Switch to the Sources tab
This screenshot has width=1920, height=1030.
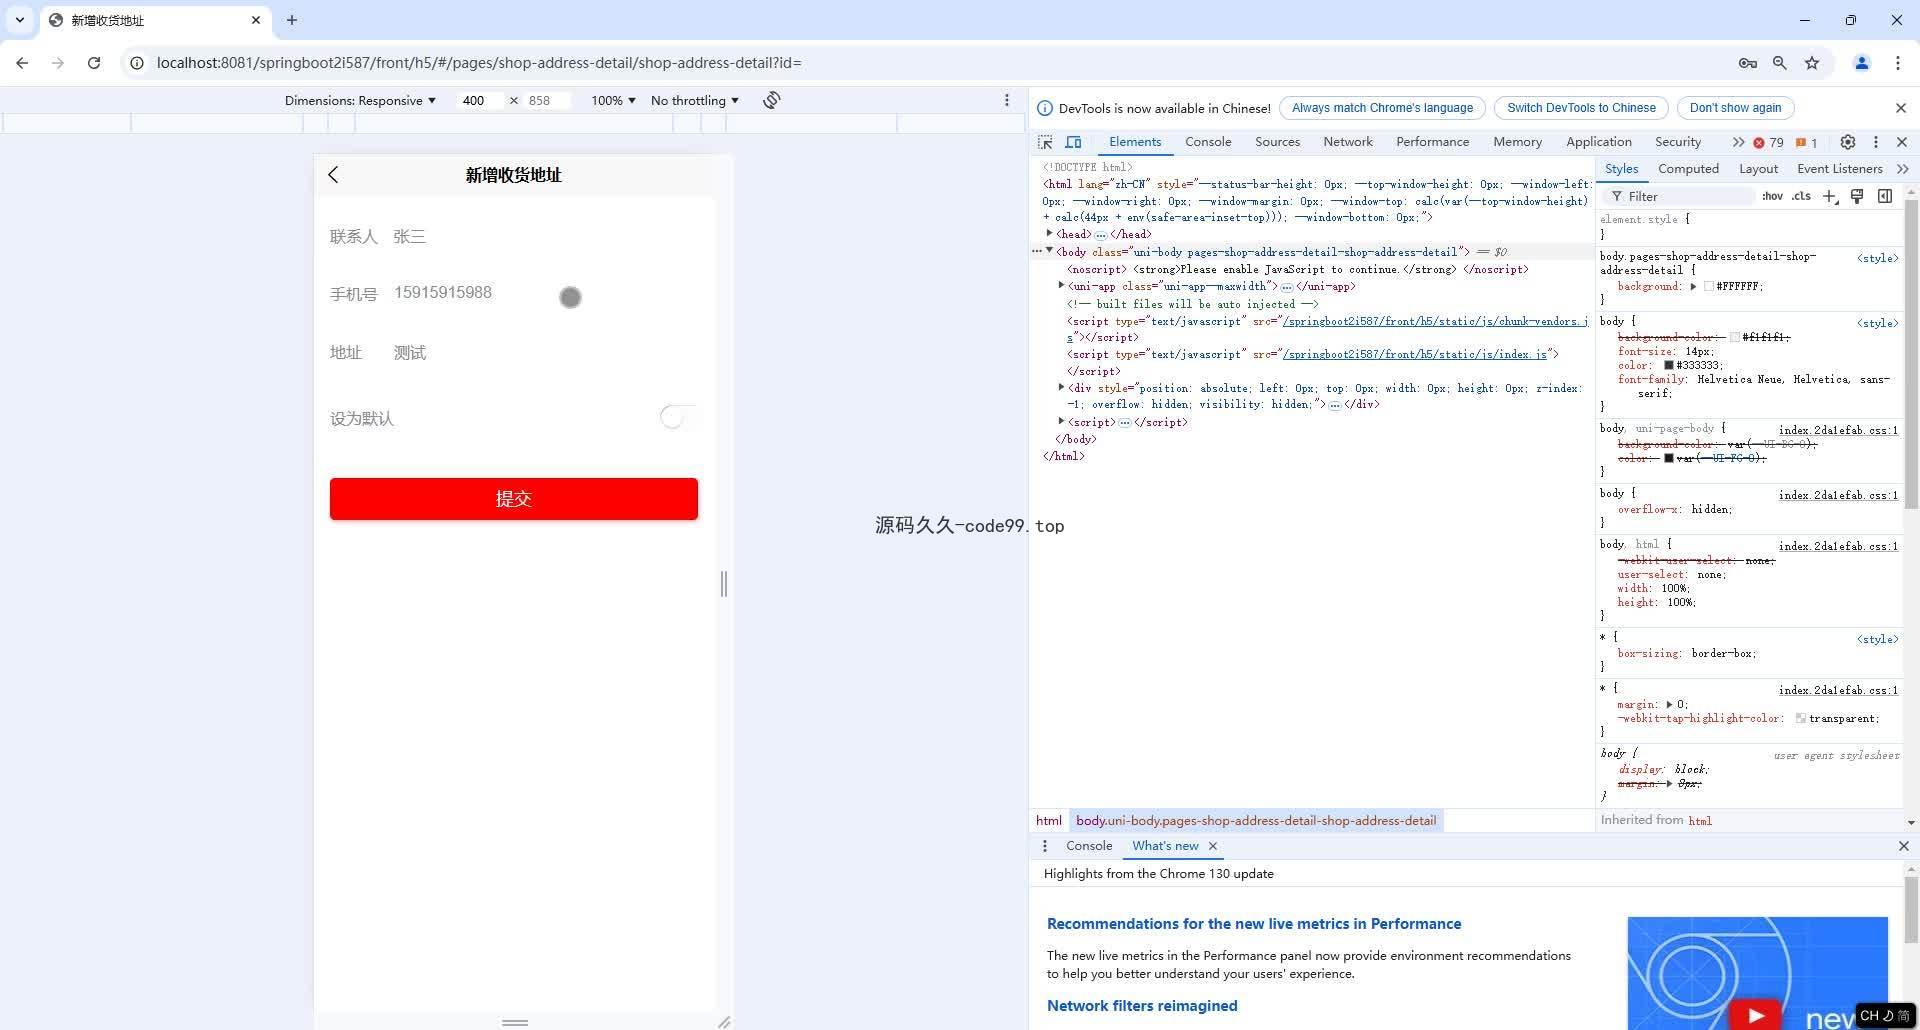coord(1277,142)
